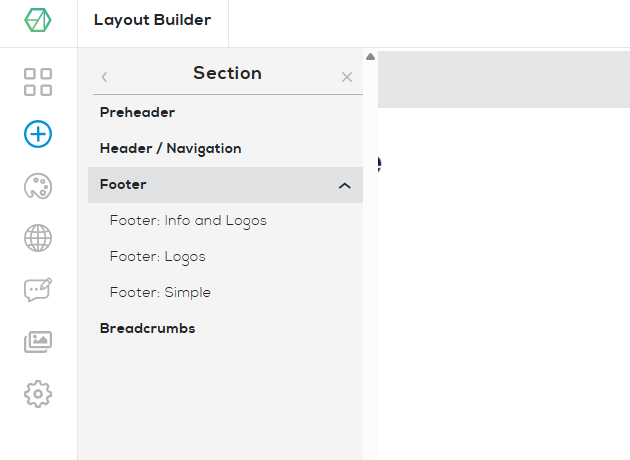Screen dimensions: 630x460
Task: Open the comment edit icon
Action: pos(38,290)
